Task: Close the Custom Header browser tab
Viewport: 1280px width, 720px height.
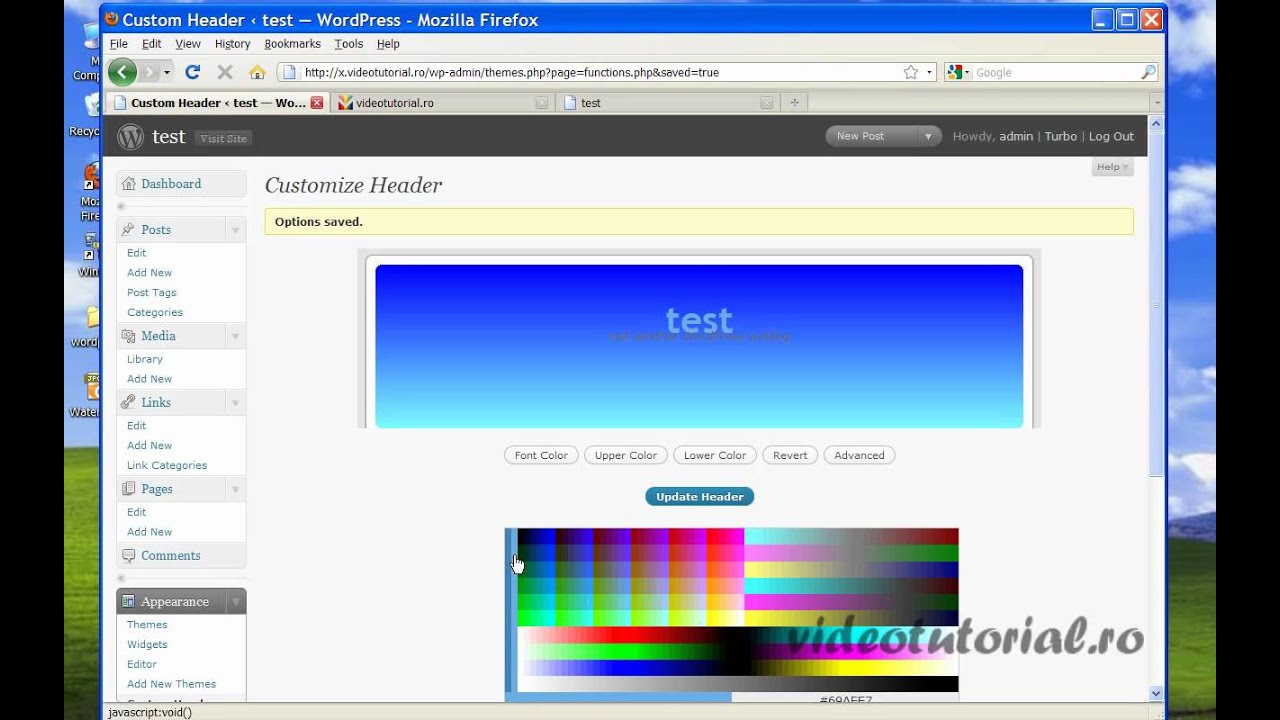Action: coord(317,102)
